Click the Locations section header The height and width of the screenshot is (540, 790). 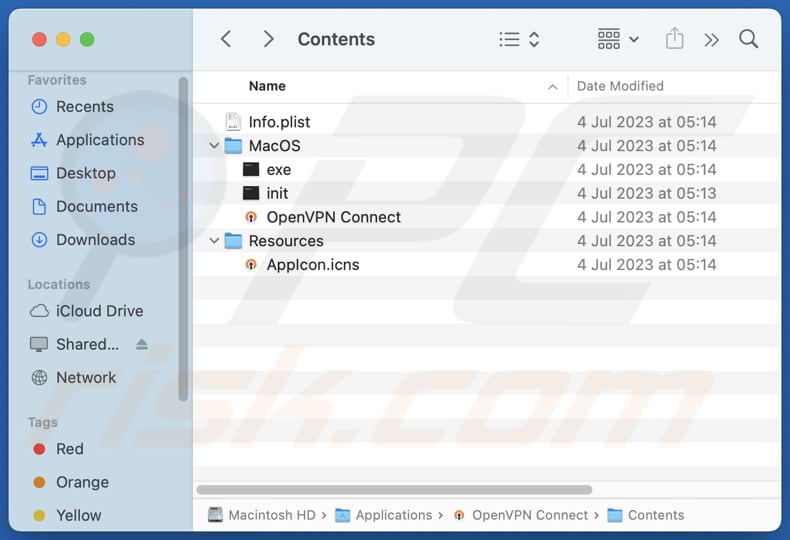tap(58, 285)
